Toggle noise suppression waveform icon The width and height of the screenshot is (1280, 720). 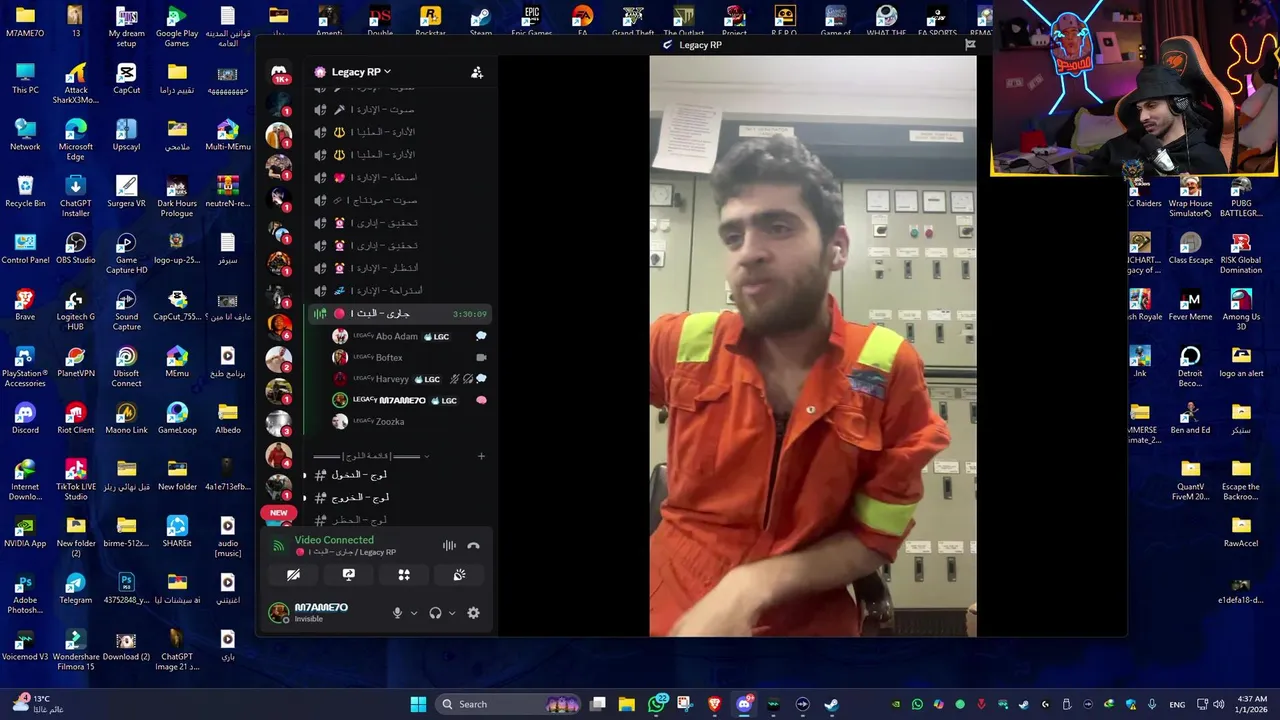(449, 546)
